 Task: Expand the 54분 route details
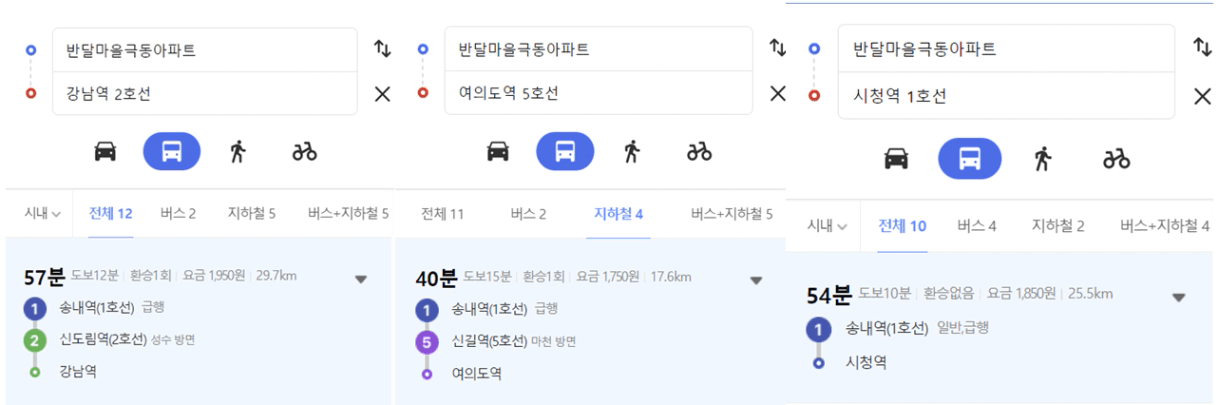(x=1178, y=297)
